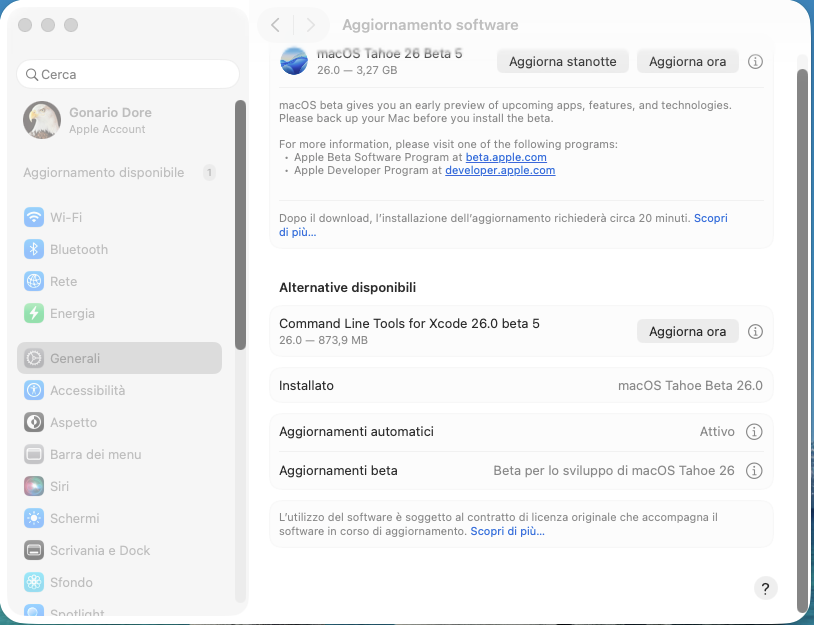Click macOS Tahoe 26 Beta 5 icon

(x=294, y=61)
